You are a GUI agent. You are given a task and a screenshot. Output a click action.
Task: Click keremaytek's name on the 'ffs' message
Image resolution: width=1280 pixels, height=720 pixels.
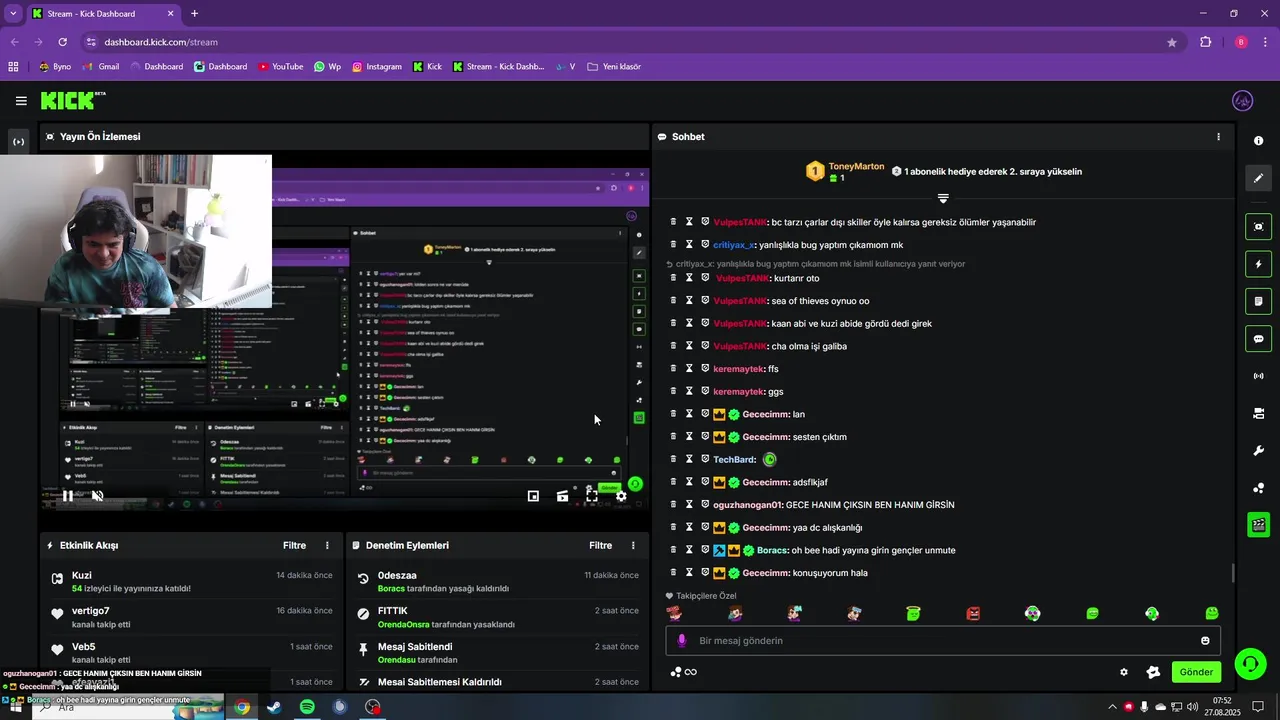[x=739, y=369]
